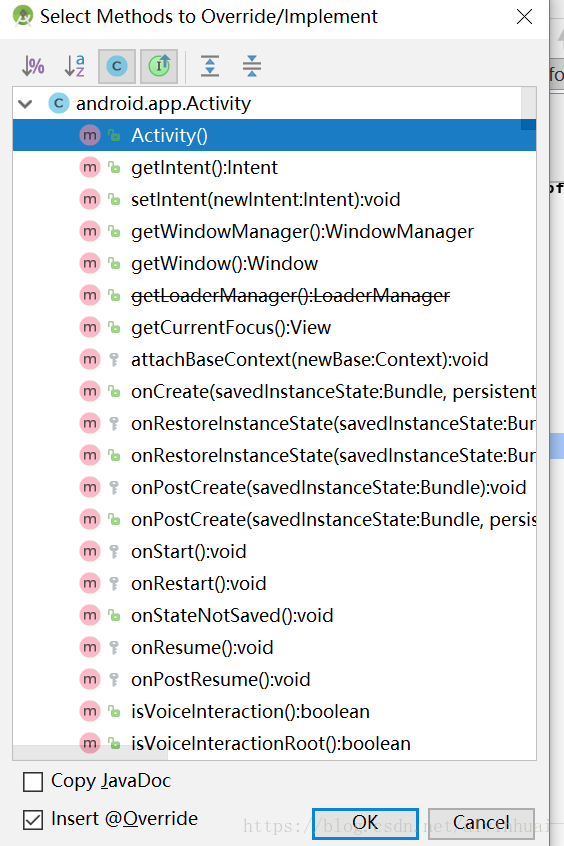Image resolution: width=564 pixels, height=846 pixels.
Task: Select getWindow():Window method
Action: point(274,263)
